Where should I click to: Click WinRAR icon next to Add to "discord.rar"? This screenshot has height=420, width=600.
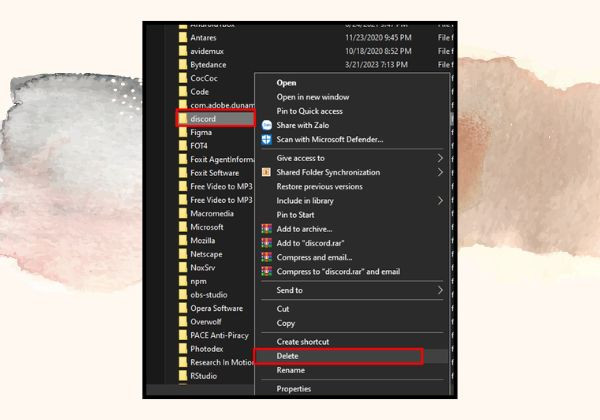(x=266, y=243)
